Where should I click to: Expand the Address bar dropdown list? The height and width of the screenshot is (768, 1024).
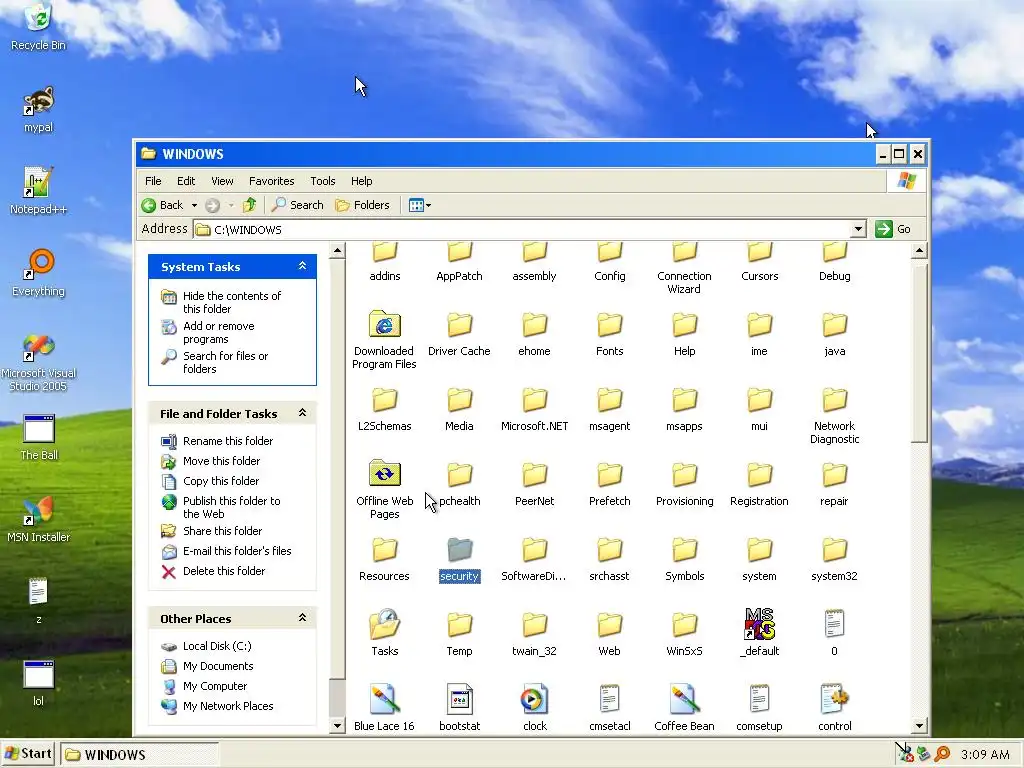[x=858, y=229]
